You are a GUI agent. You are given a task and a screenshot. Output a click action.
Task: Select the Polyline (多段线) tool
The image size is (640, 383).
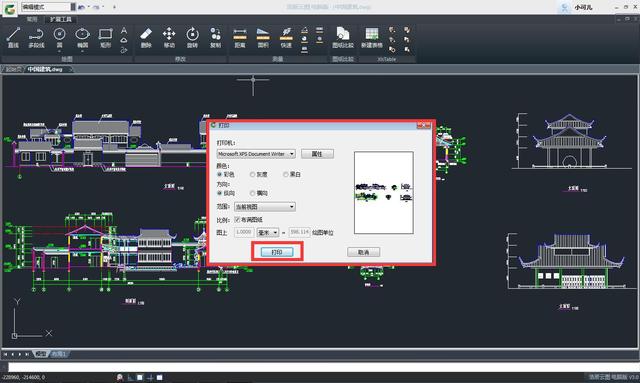pos(36,37)
